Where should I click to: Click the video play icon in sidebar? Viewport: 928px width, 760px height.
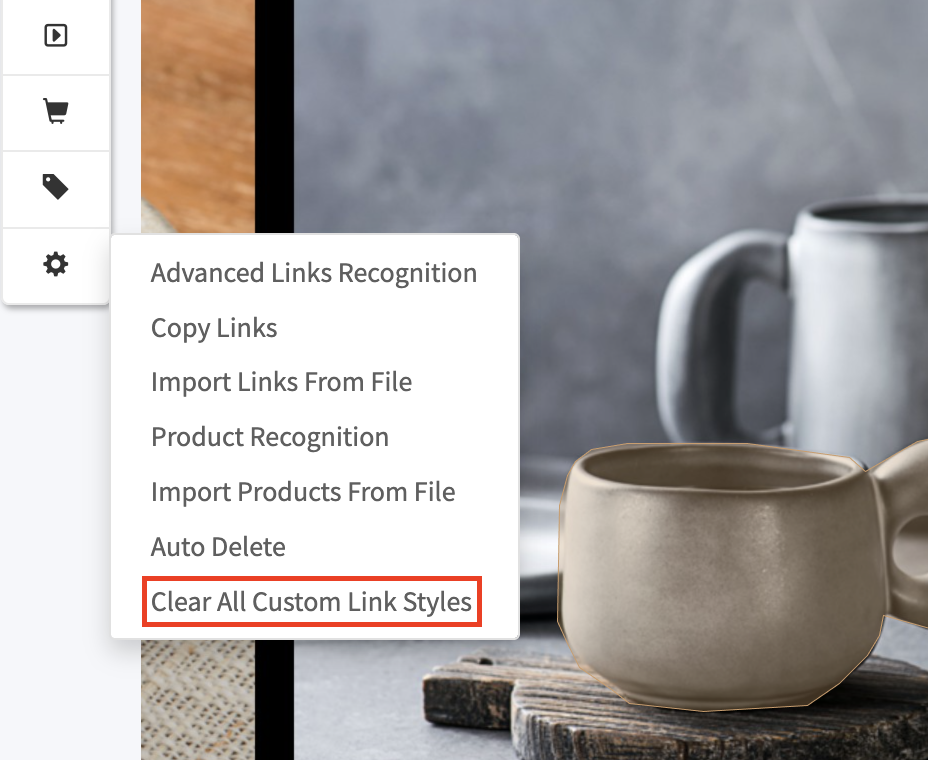click(x=56, y=36)
